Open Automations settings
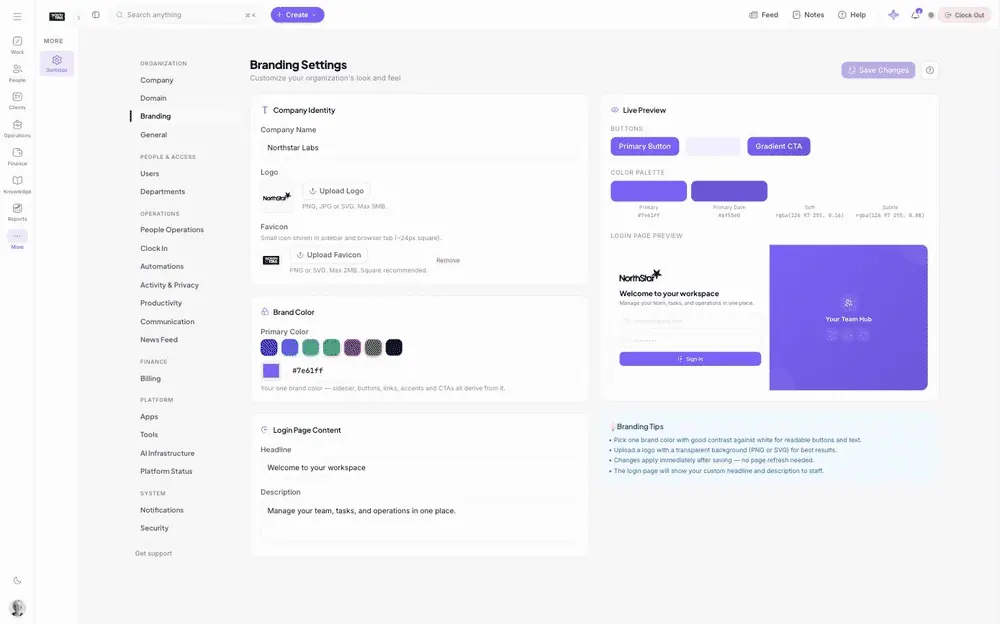The image size is (1000, 624). tap(162, 266)
